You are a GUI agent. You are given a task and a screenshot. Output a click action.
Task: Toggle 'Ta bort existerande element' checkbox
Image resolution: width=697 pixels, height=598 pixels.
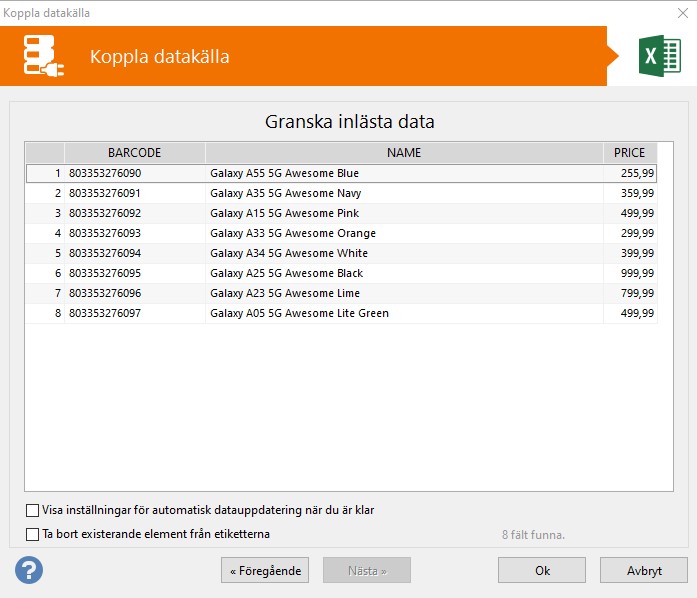[x=33, y=534]
